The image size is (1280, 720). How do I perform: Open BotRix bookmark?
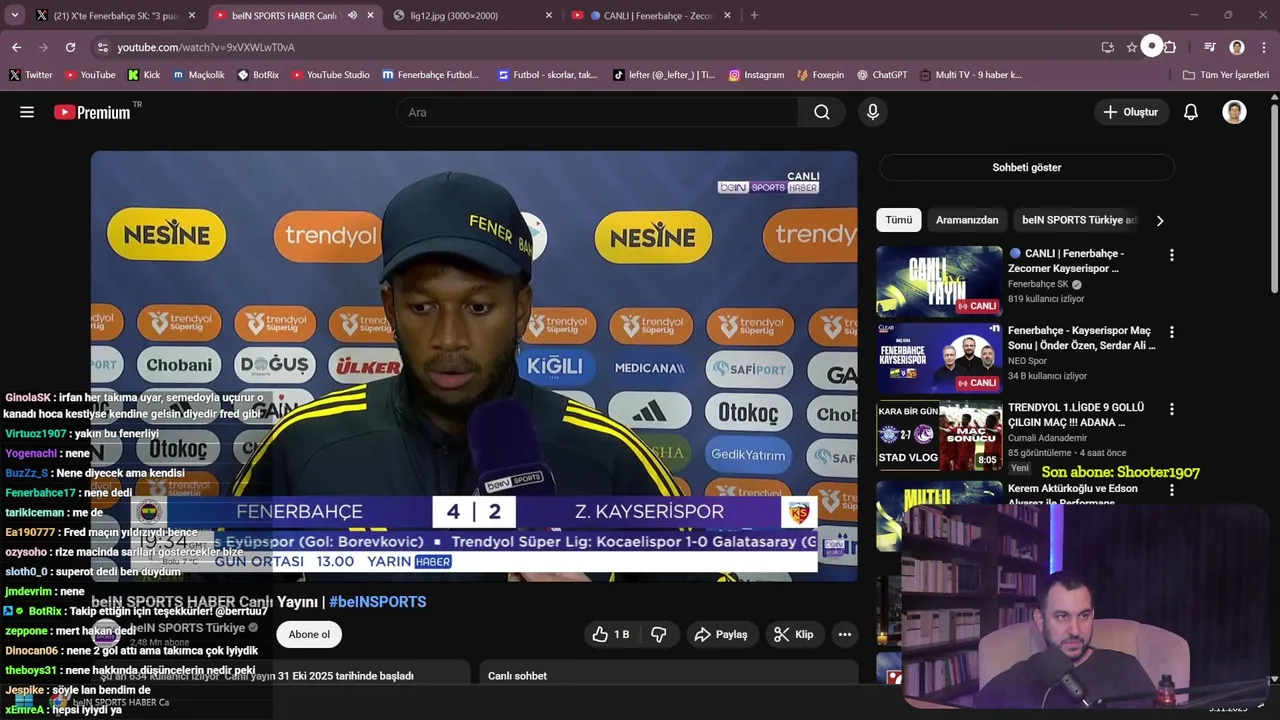[x=258, y=75]
